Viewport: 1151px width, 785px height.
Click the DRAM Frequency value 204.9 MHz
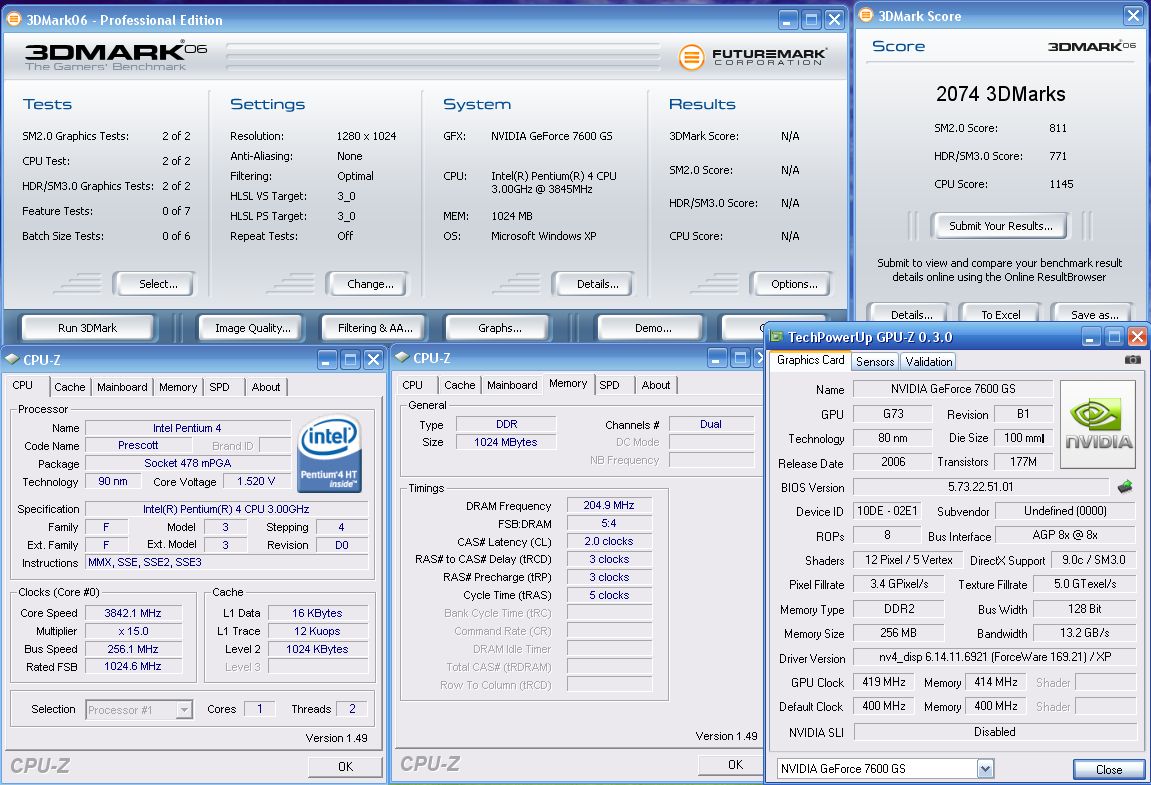609,505
